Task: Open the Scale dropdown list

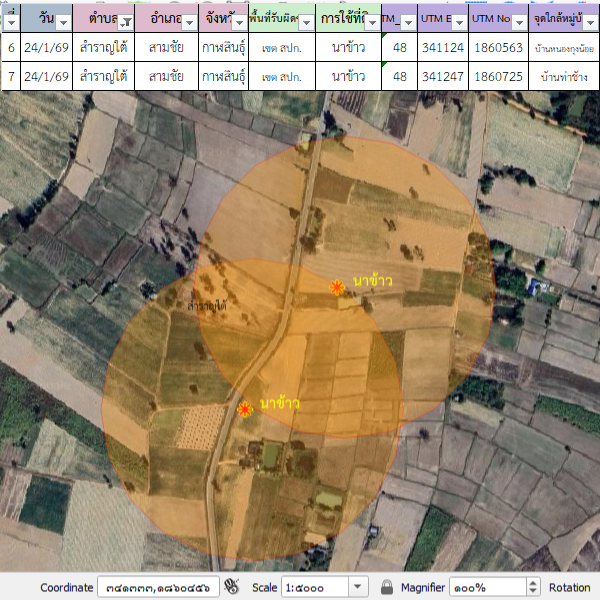Action: click(x=358, y=587)
